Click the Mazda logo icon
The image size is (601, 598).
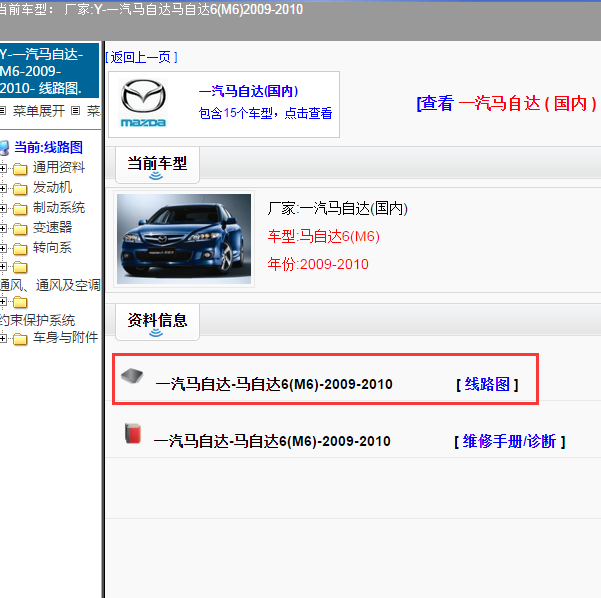click(143, 103)
